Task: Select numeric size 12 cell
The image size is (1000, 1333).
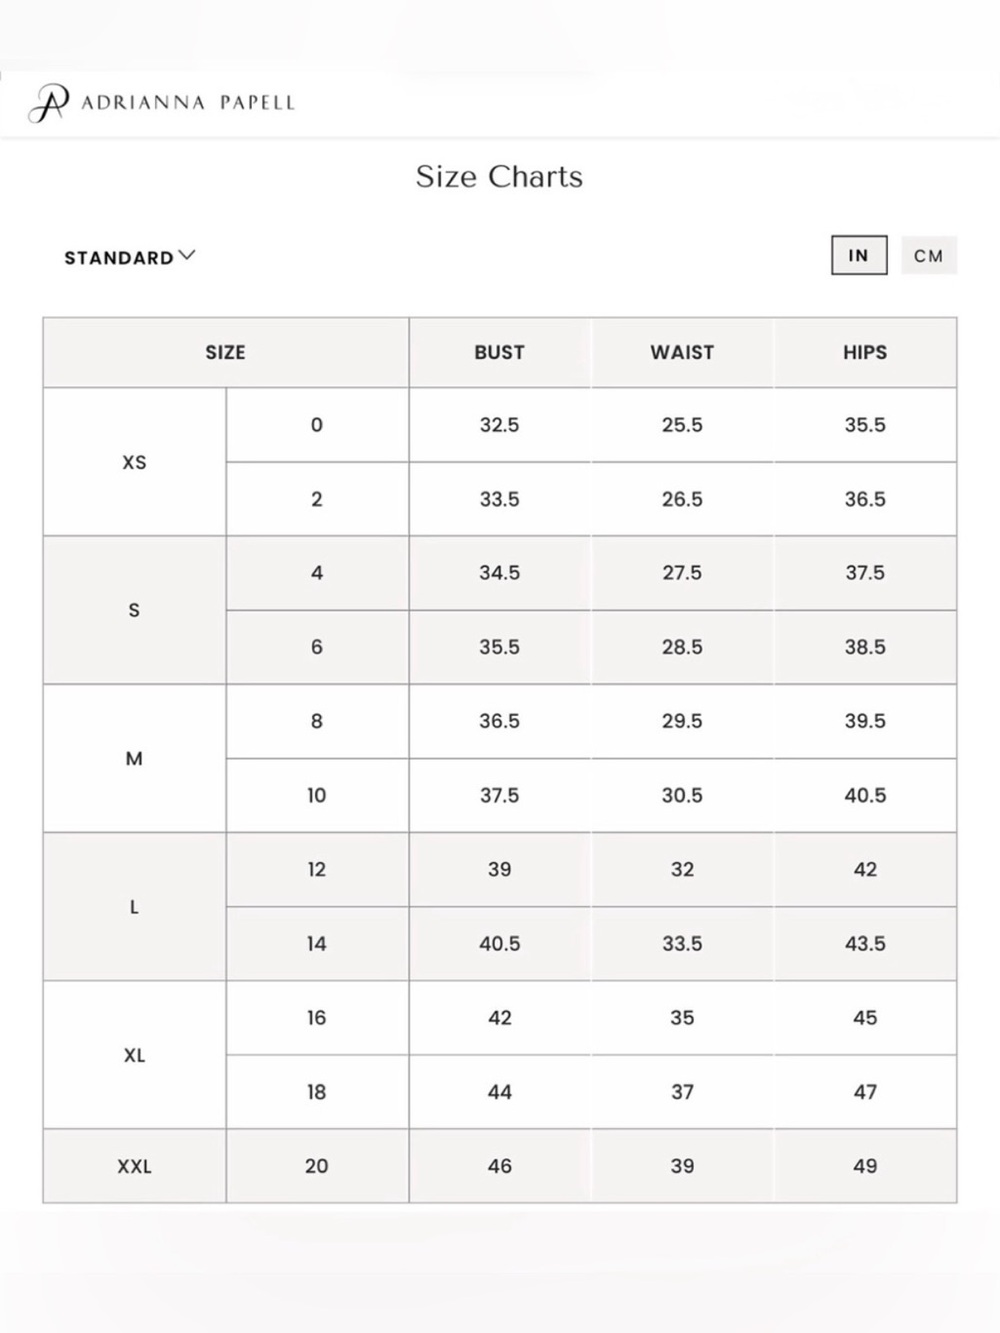Action: 317,869
